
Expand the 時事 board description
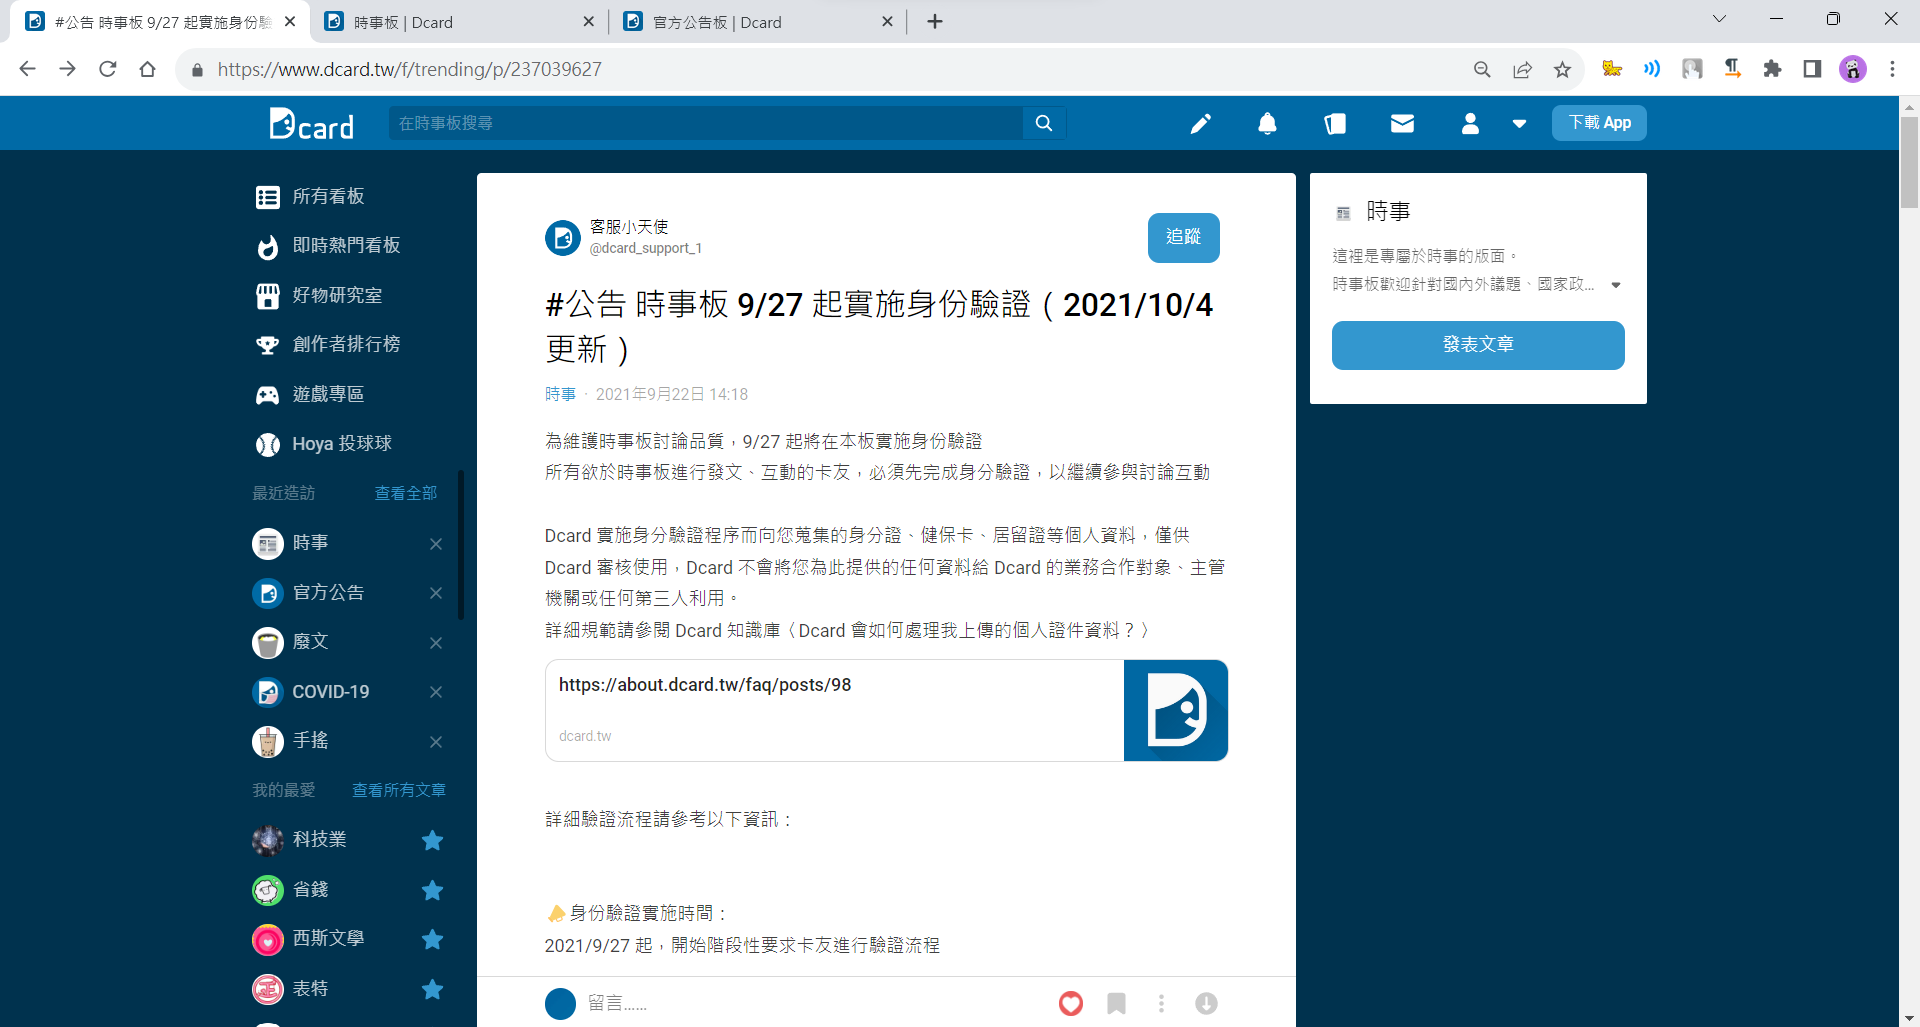(1616, 285)
